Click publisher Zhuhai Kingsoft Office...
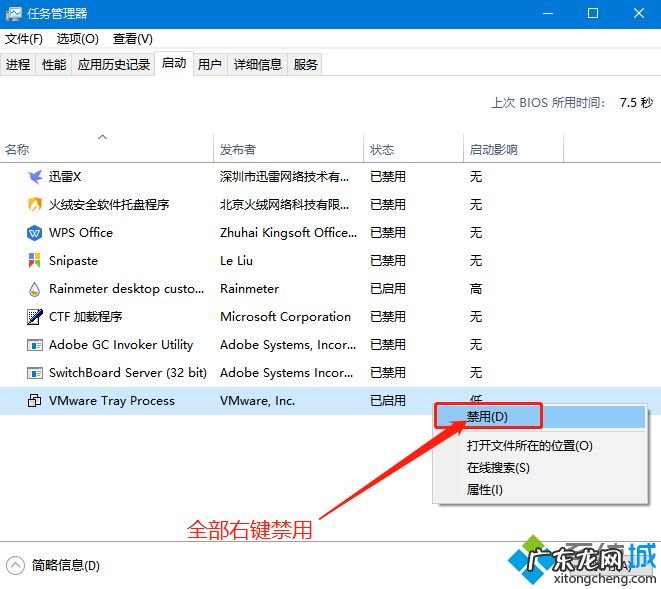The height and width of the screenshot is (589, 661). click(288, 233)
